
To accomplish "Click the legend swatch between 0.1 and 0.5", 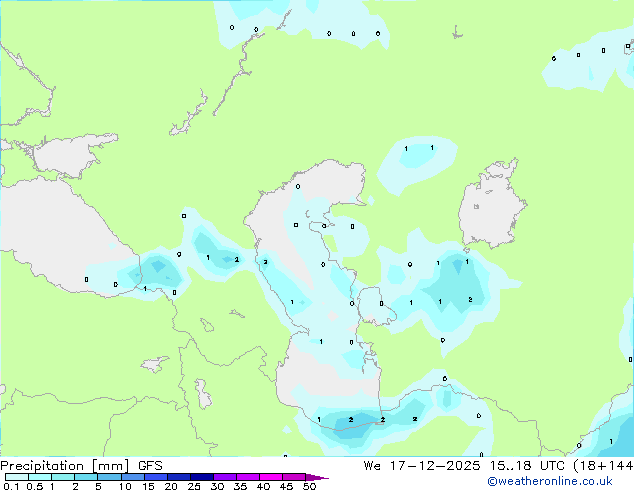I will (17, 477).
